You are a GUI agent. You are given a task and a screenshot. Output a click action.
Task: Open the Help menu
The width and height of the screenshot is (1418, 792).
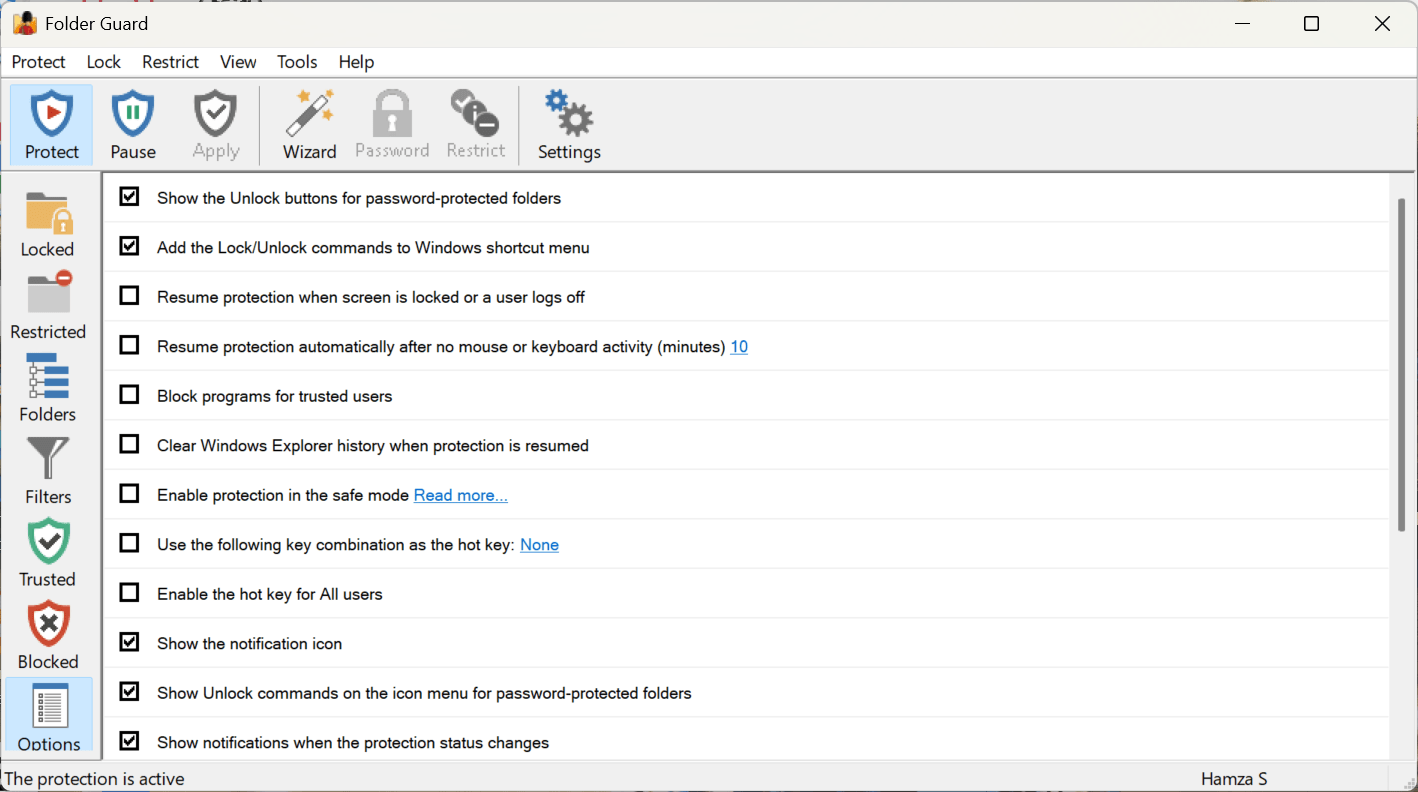pos(356,62)
